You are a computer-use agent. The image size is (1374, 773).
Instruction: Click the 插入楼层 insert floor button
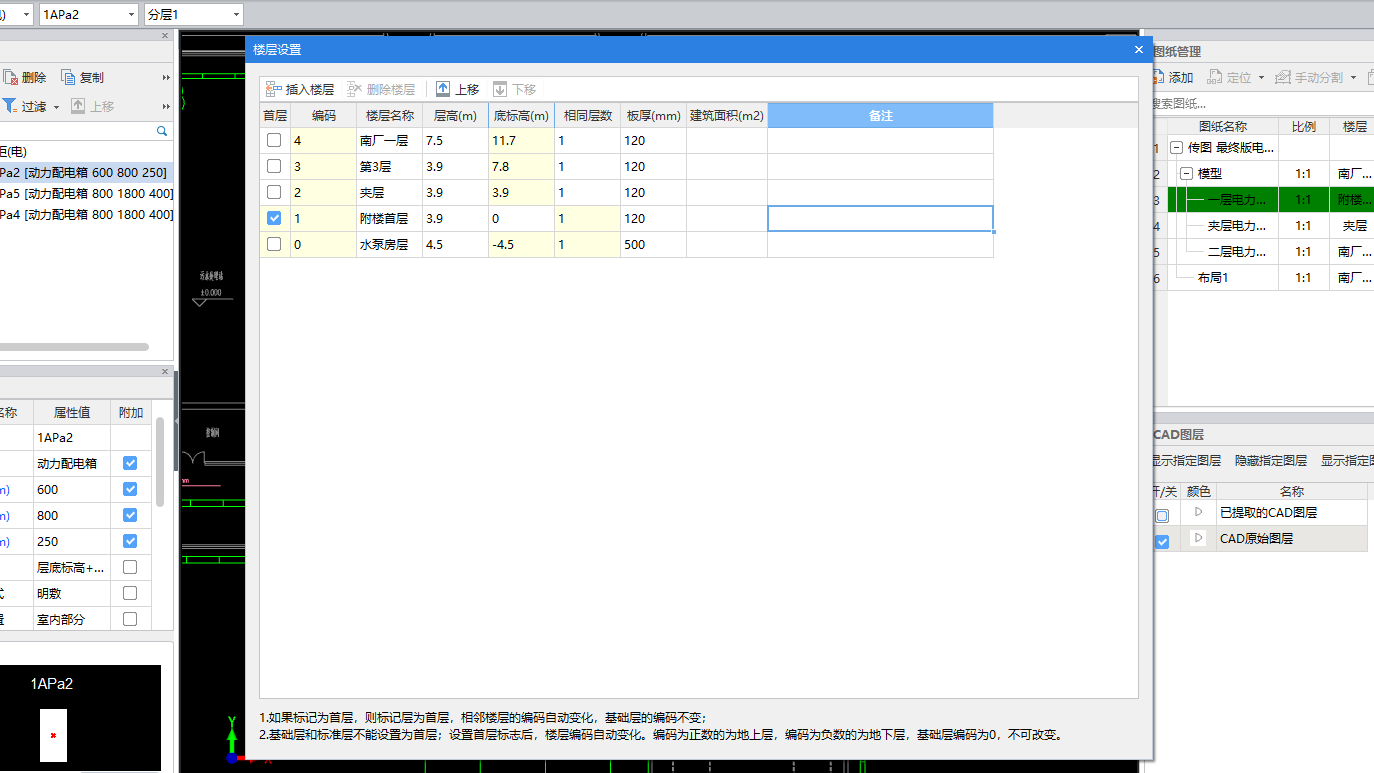300,89
